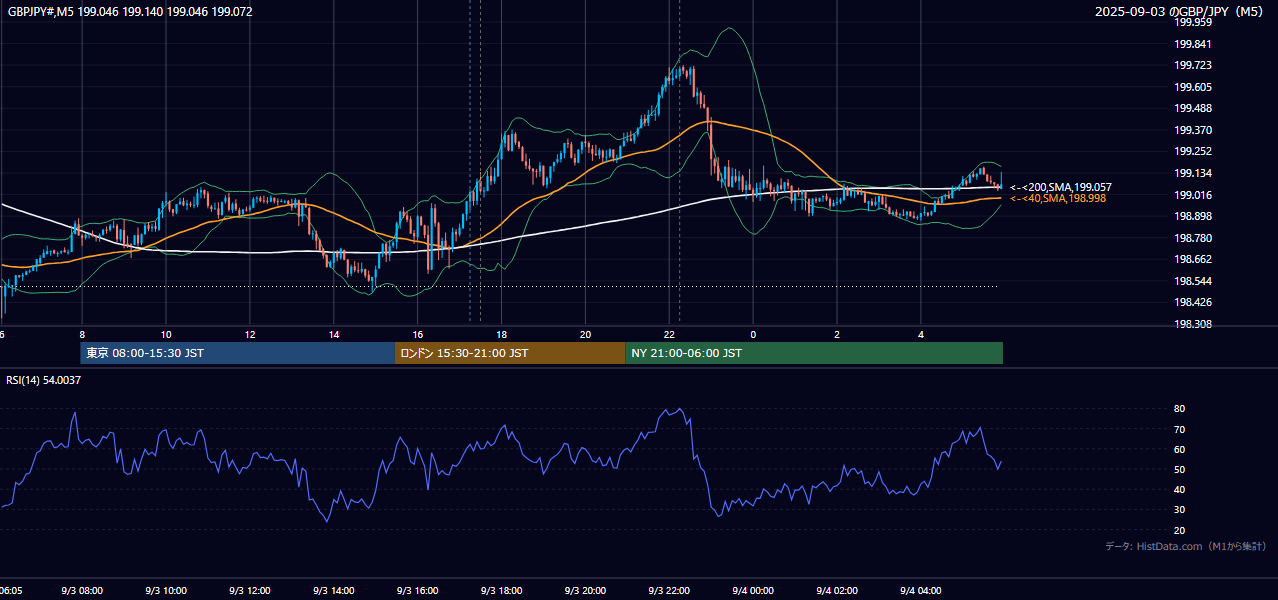Click price axis value 198.898
Image resolution: width=1278 pixels, height=600 pixels.
tap(1193, 216)
